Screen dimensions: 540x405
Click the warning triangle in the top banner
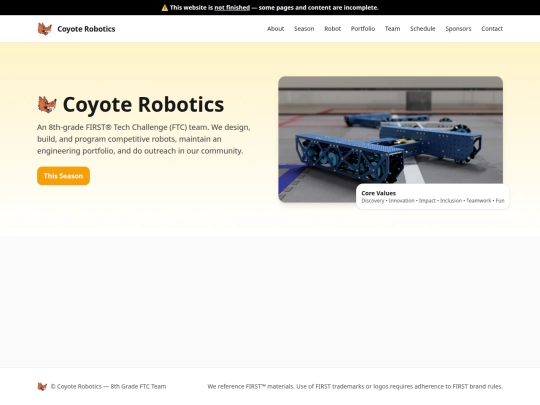[165, 8]
